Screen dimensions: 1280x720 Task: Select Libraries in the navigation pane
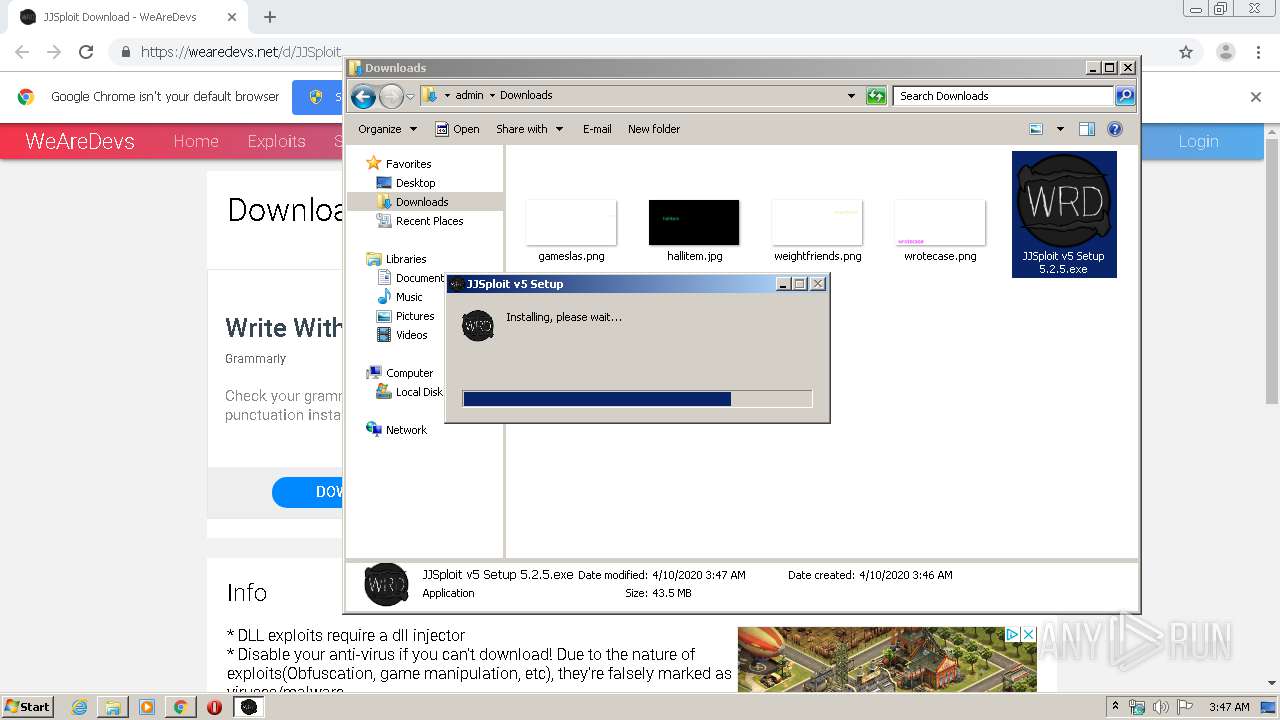point(396,259)
